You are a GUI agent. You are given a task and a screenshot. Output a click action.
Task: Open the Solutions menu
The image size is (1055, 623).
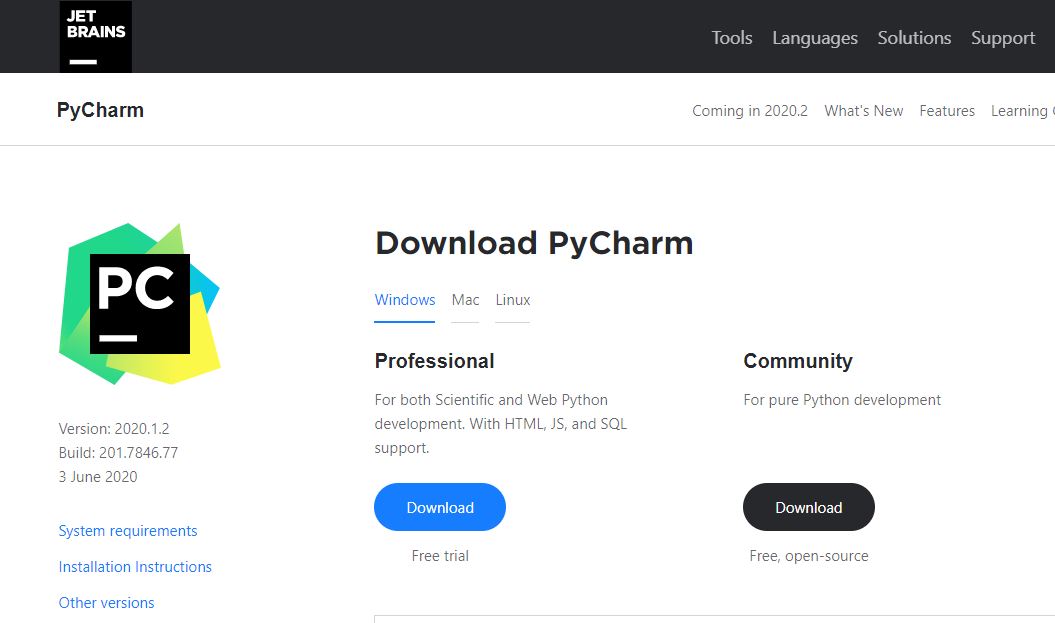tap(914, 38)
